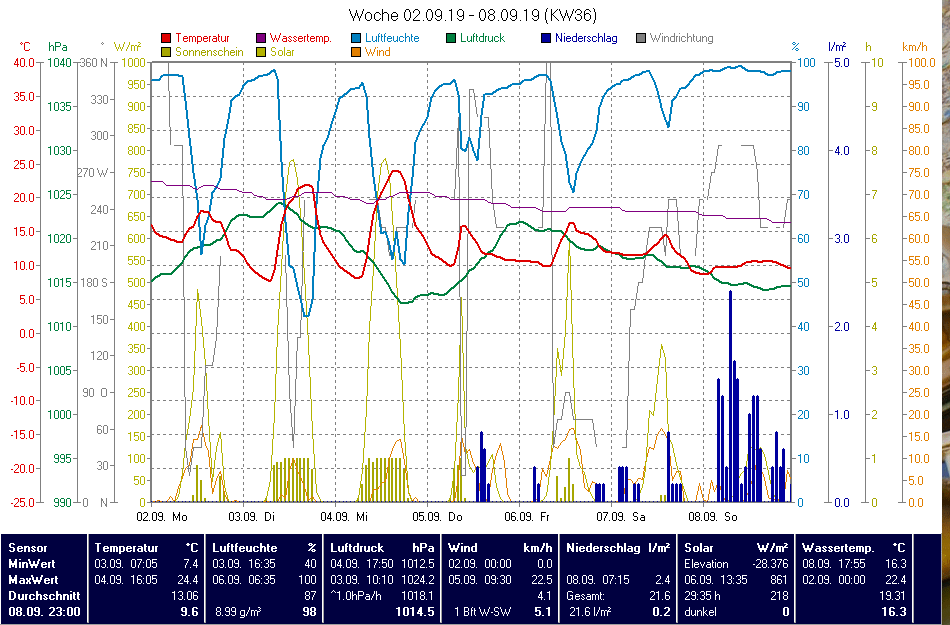Click the 02.09. Mo date label
This screenshot has height=625, width=950.
(162, 517)
